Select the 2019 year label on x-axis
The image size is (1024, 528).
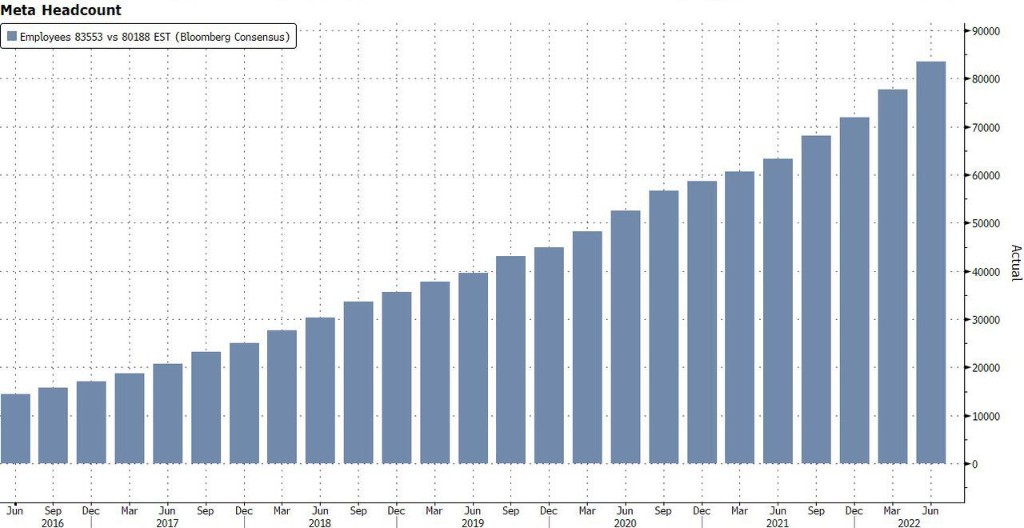point(473,522)
